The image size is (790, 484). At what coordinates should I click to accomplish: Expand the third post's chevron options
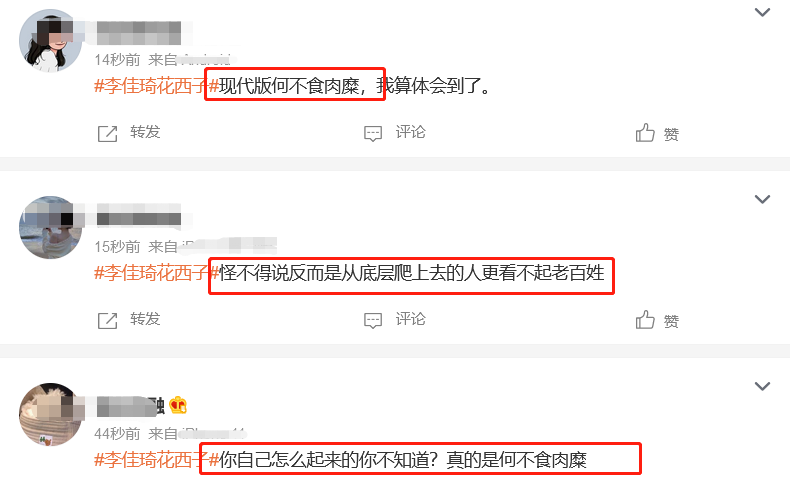coord(762,386)
